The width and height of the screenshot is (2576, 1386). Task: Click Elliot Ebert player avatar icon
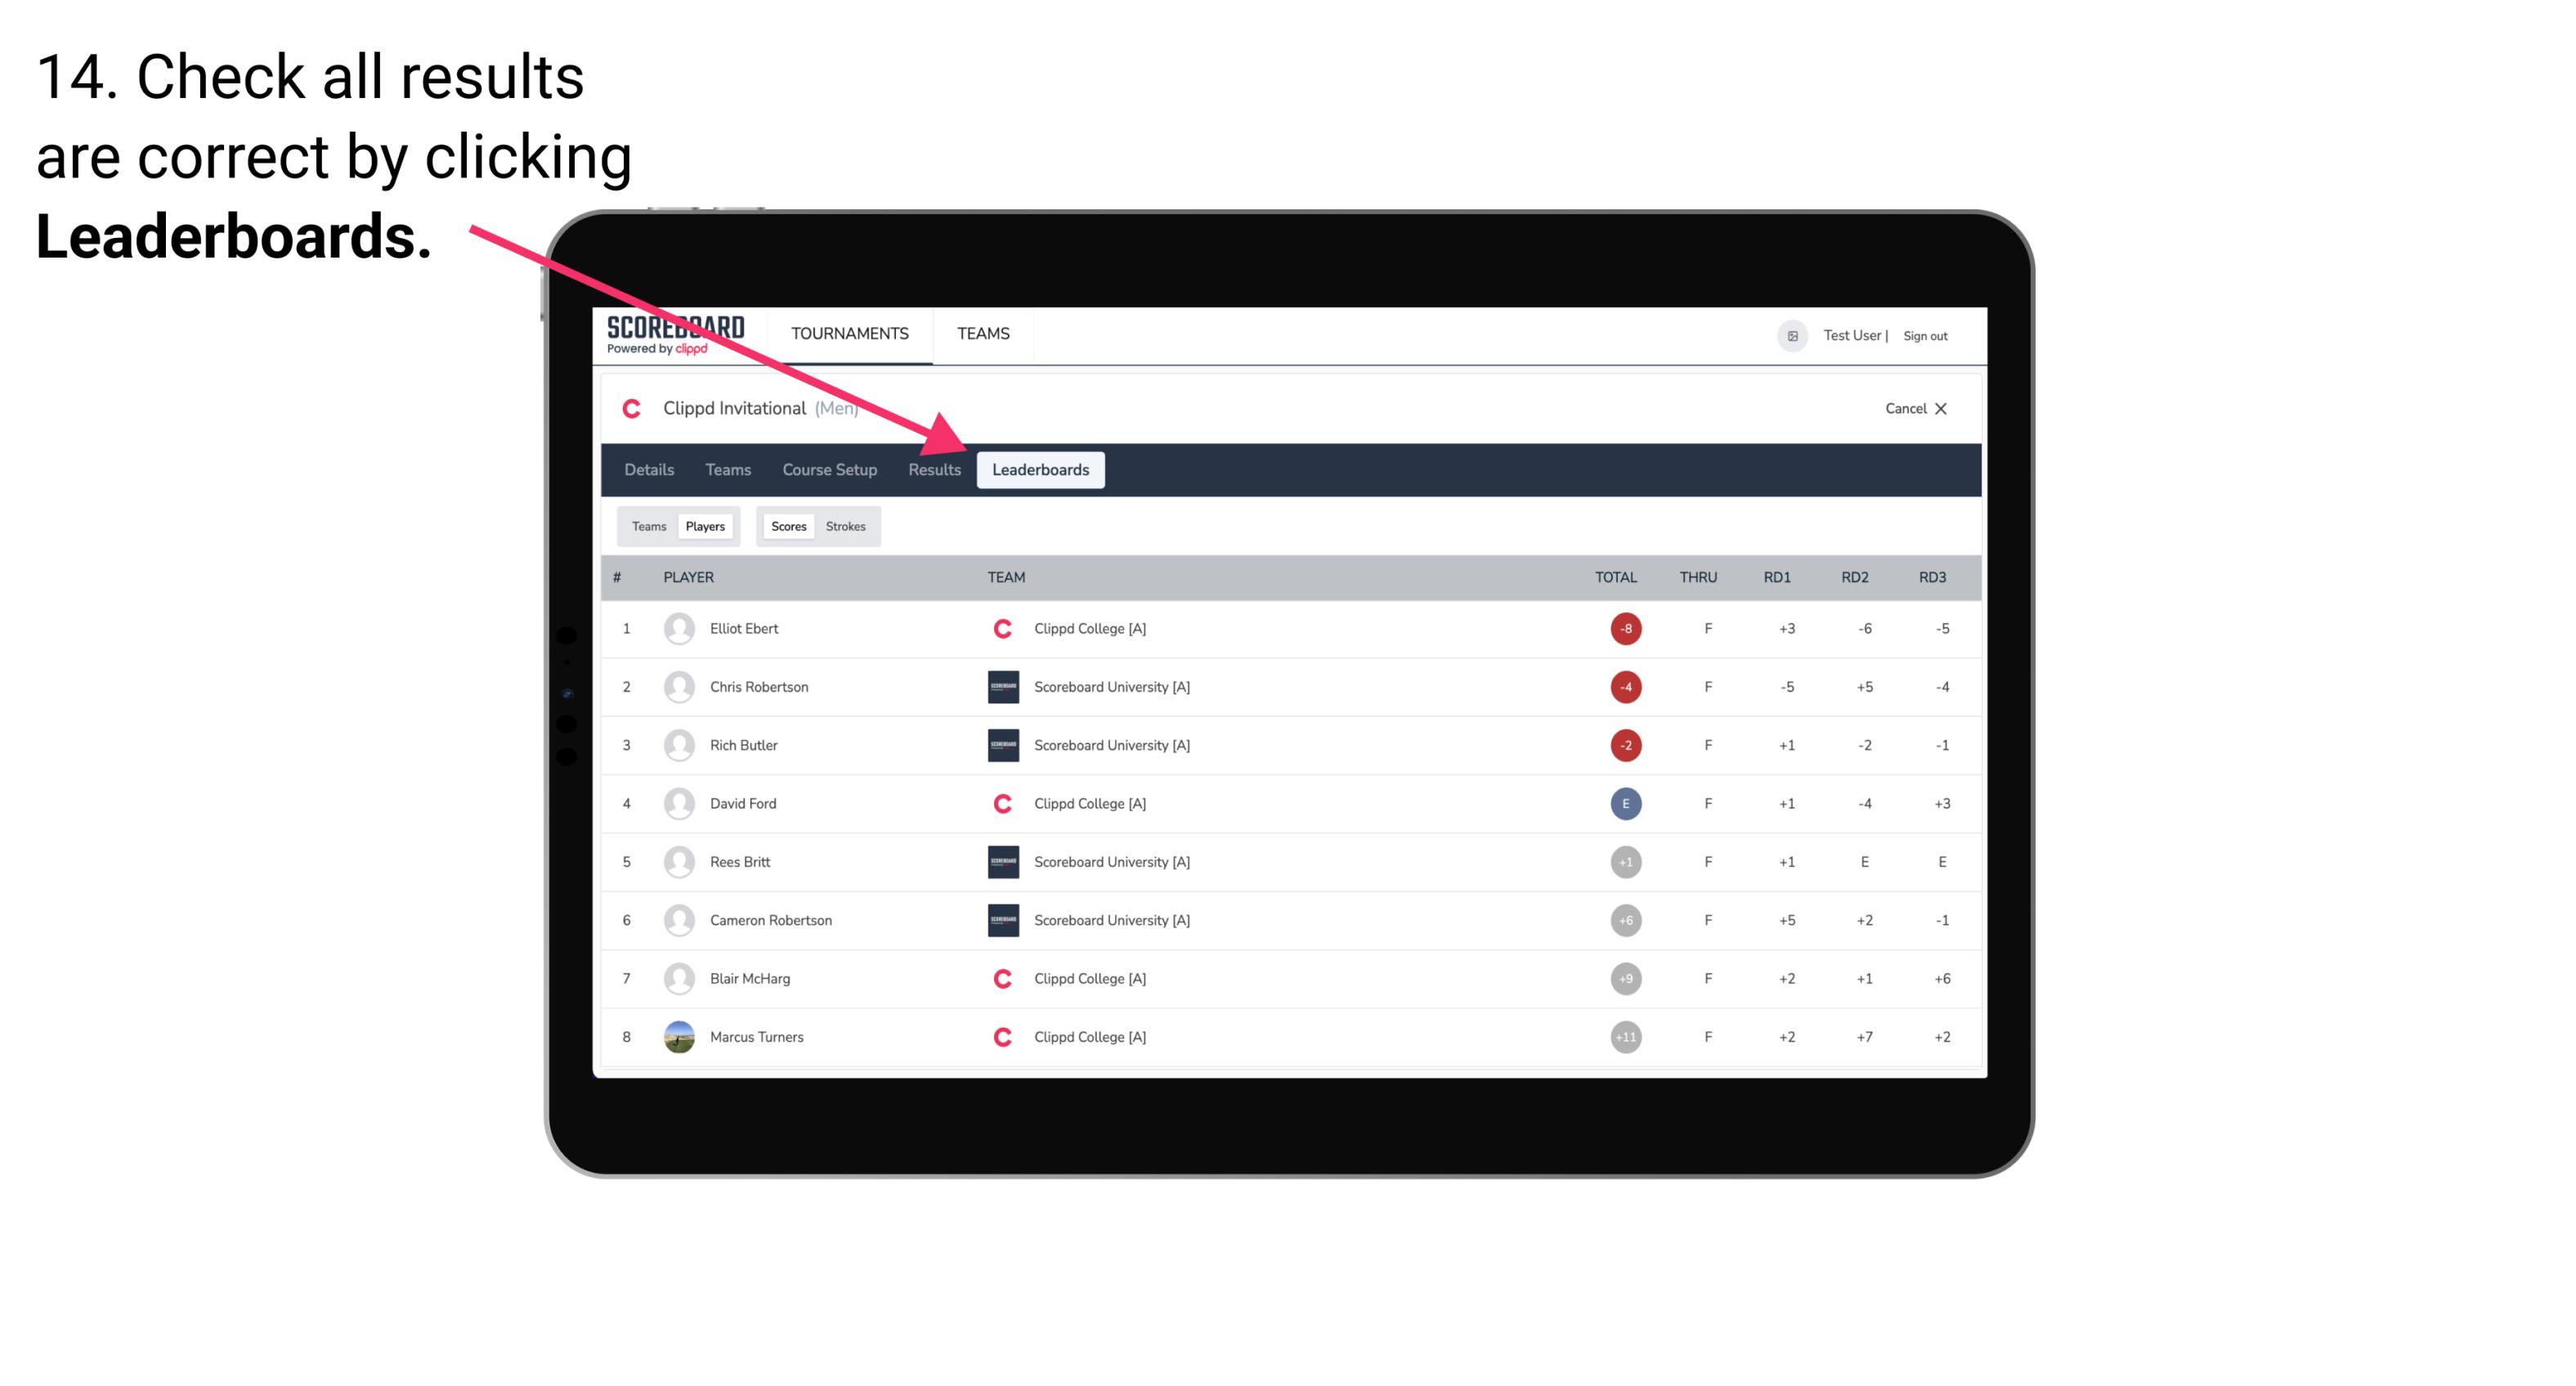click(677, 626)
